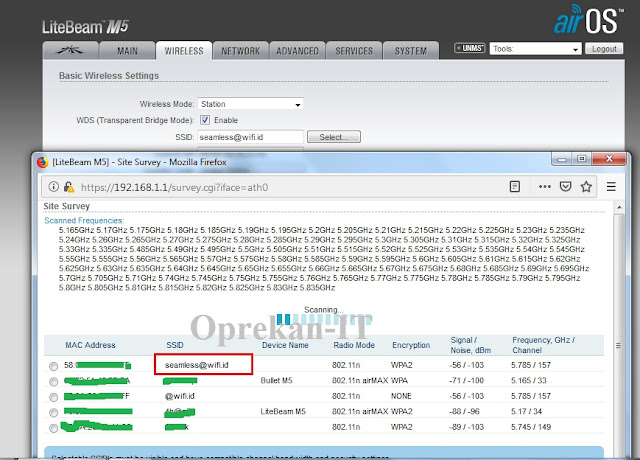Image resolution: width=640 pixels, height=460 pixels.
Task: Sort by Device Name column header
Action: [285, 345]
